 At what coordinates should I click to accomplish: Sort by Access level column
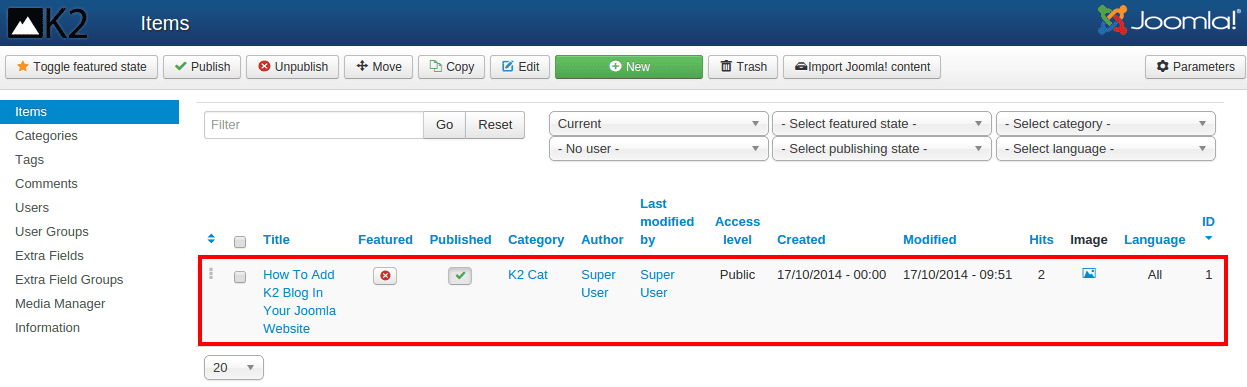click(x=738, y=231)
